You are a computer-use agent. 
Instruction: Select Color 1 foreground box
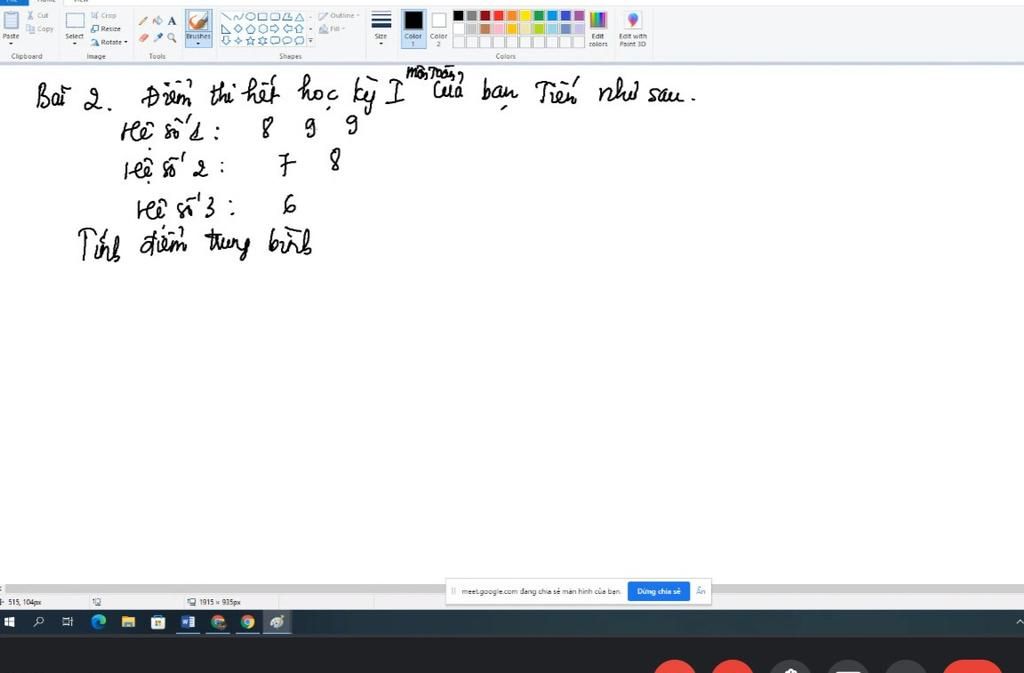point(413,29)
